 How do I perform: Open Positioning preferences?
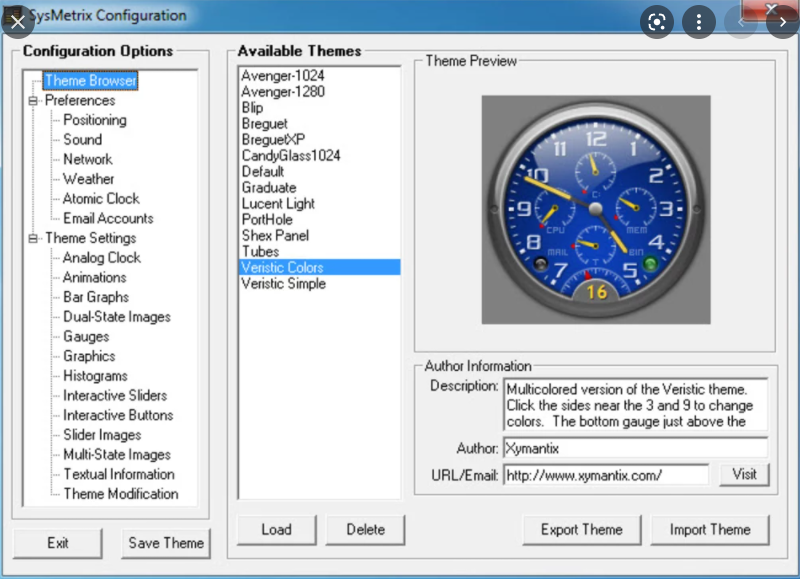click(95, 120)
